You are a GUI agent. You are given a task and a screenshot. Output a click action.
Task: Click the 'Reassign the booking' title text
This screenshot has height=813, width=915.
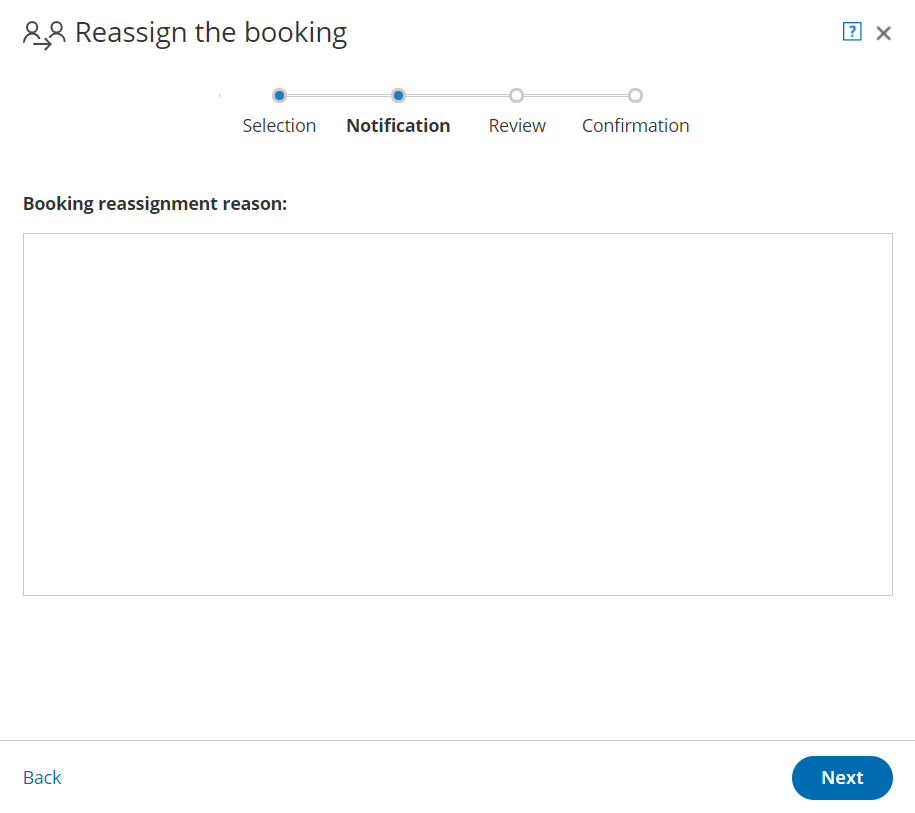tap(211, 33)
